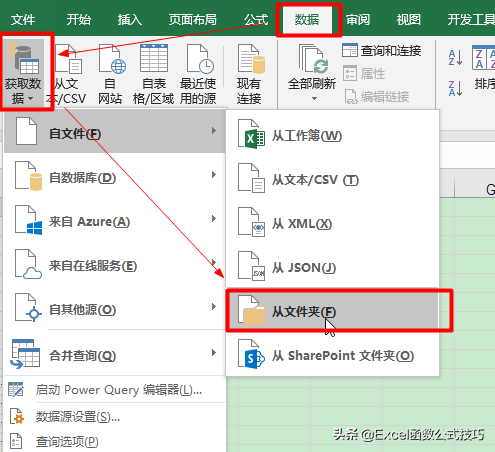Click the 自表格/区域 table icon
The height and width of the screenshot is (452, 495).
point(154,58)
